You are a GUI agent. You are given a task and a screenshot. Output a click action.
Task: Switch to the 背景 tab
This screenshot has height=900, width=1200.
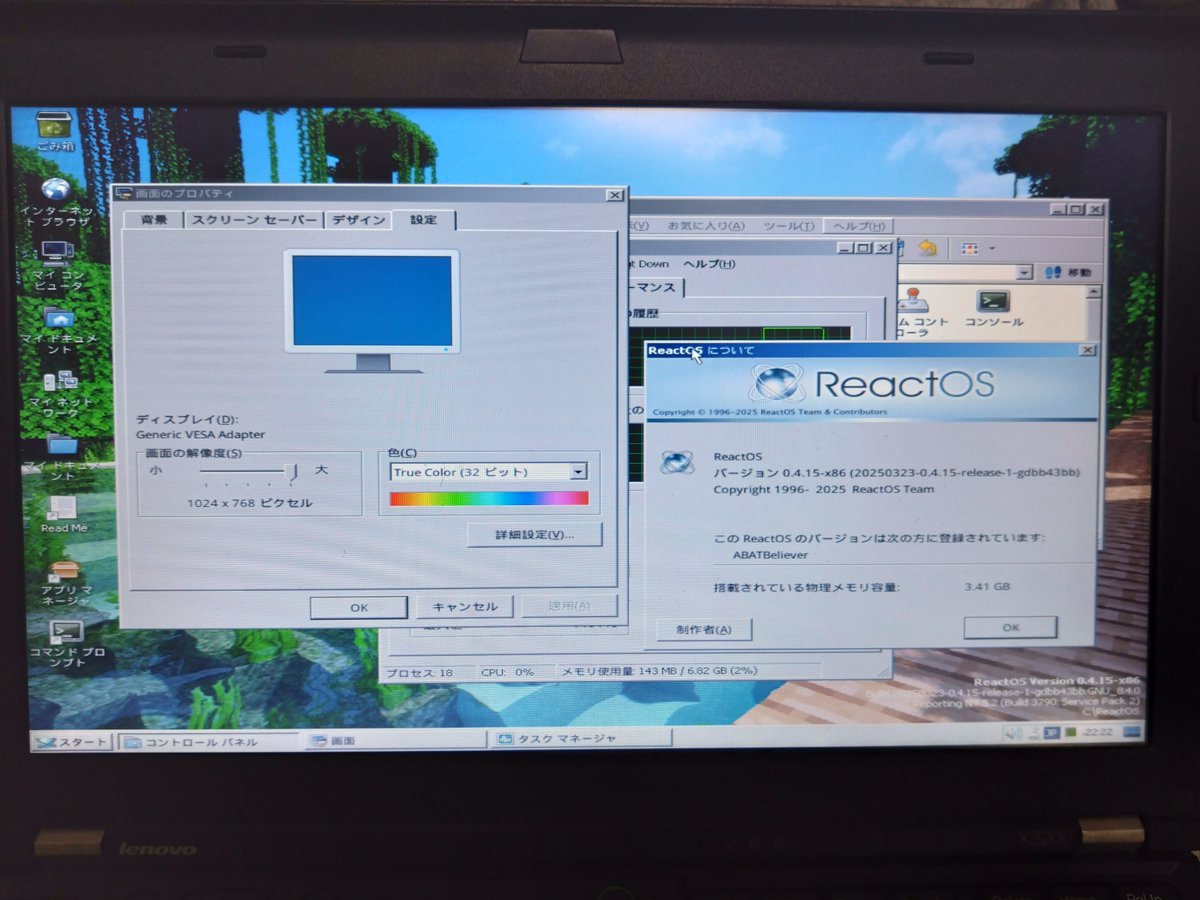[154, 220]
